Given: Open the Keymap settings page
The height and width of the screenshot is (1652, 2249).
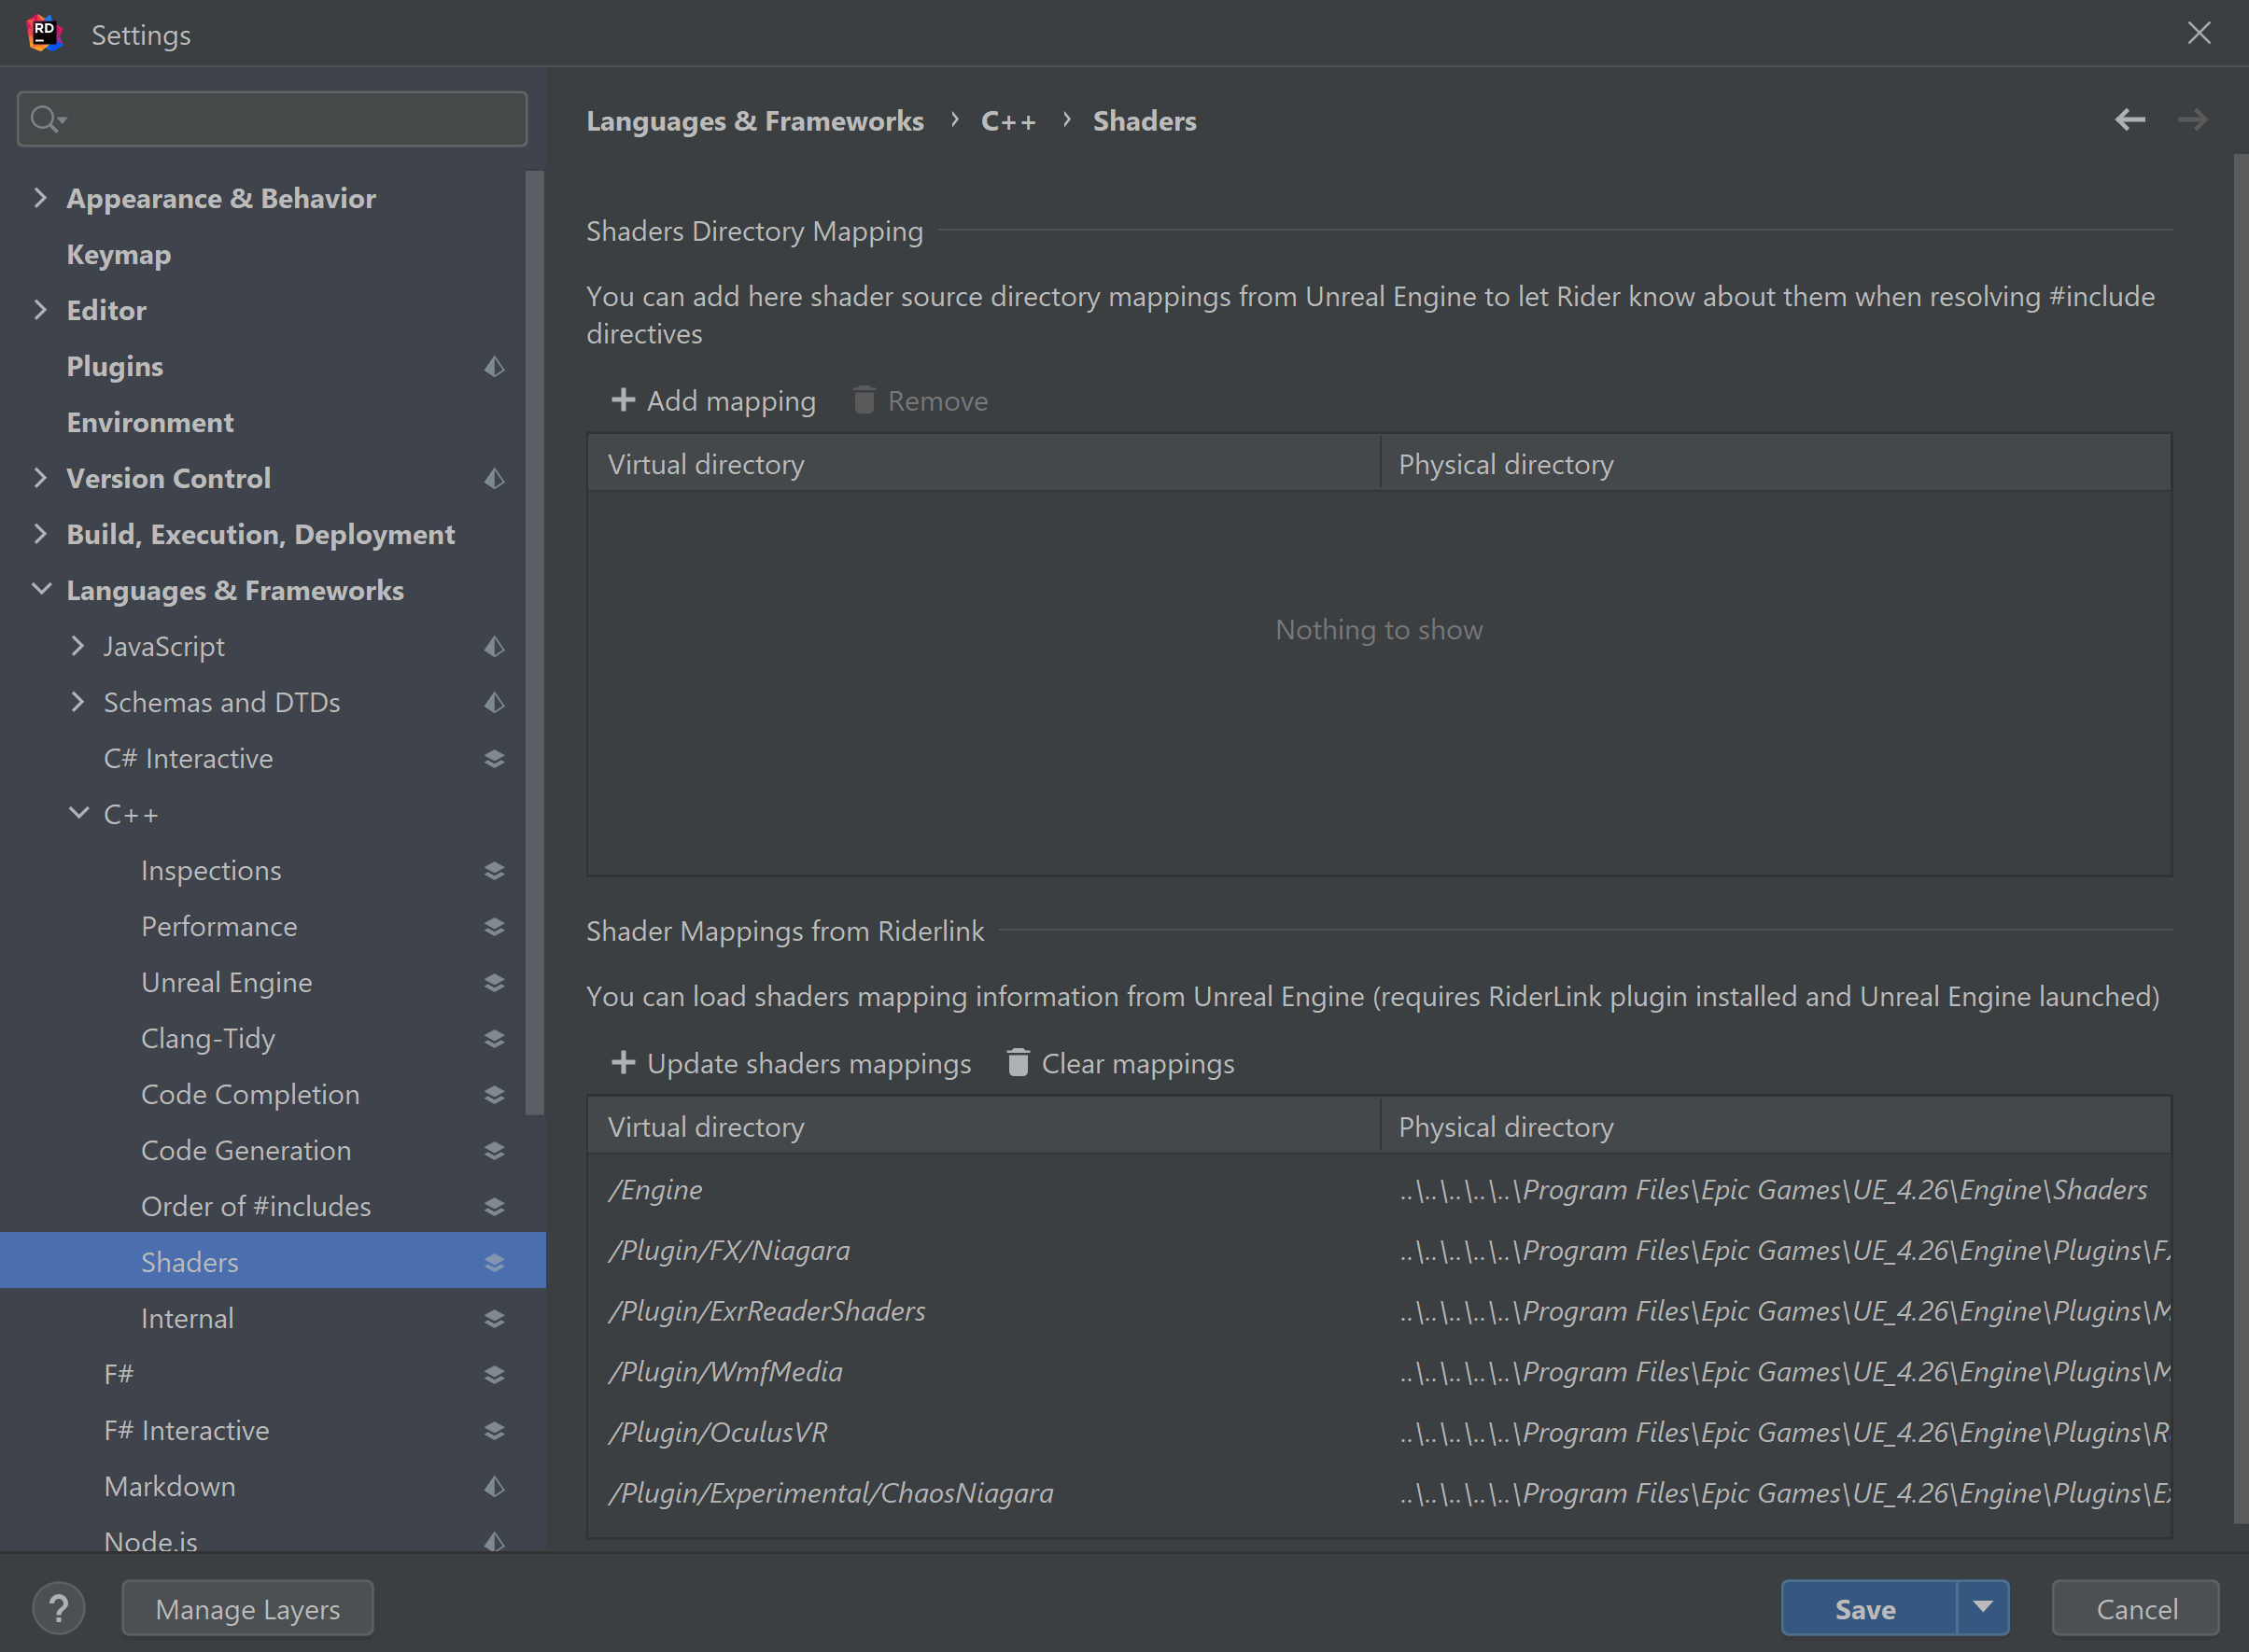Looking at the screenshot, I should point(118,254).
